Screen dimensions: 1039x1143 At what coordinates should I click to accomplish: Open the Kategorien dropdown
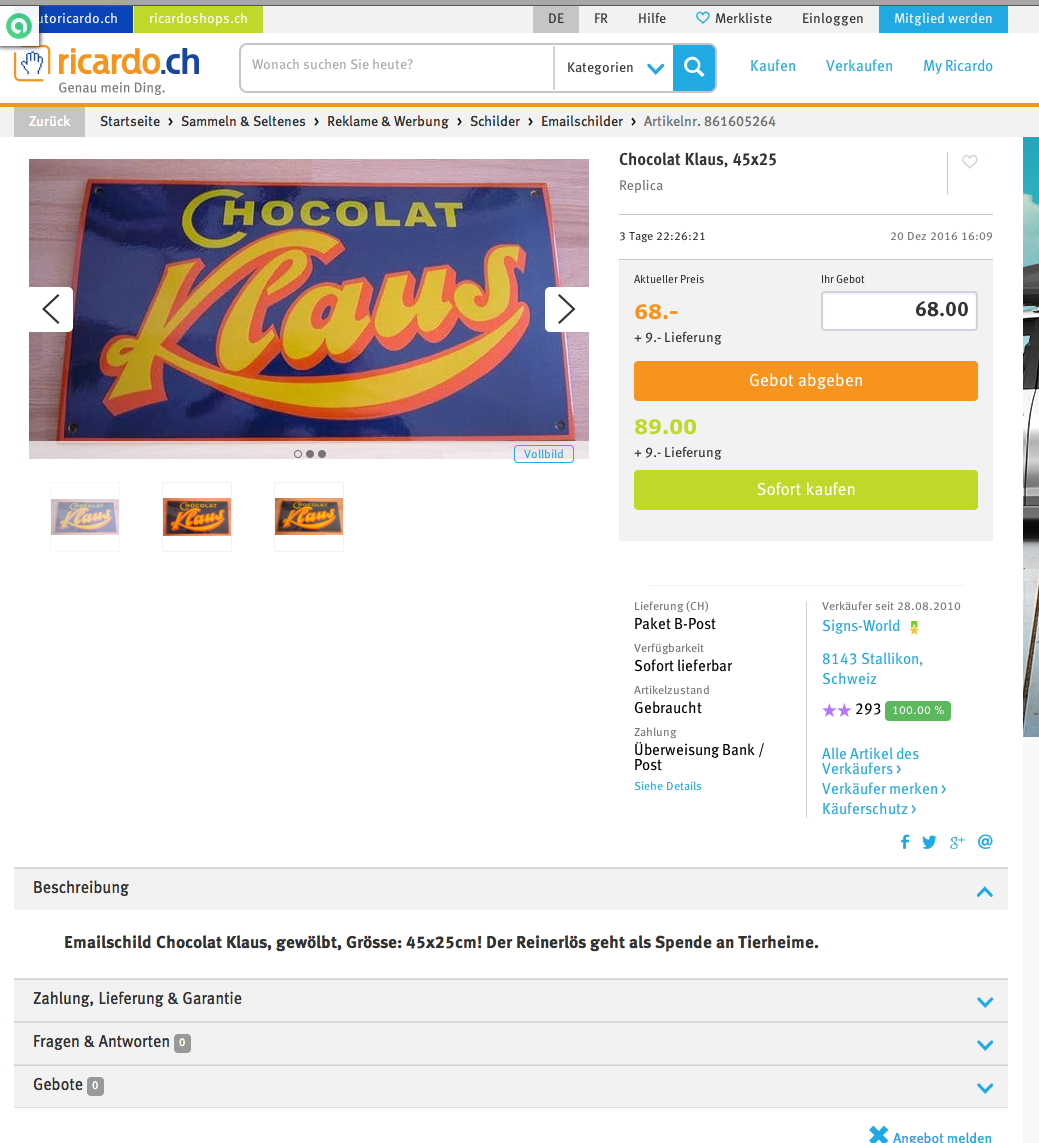tap(614, 68)
